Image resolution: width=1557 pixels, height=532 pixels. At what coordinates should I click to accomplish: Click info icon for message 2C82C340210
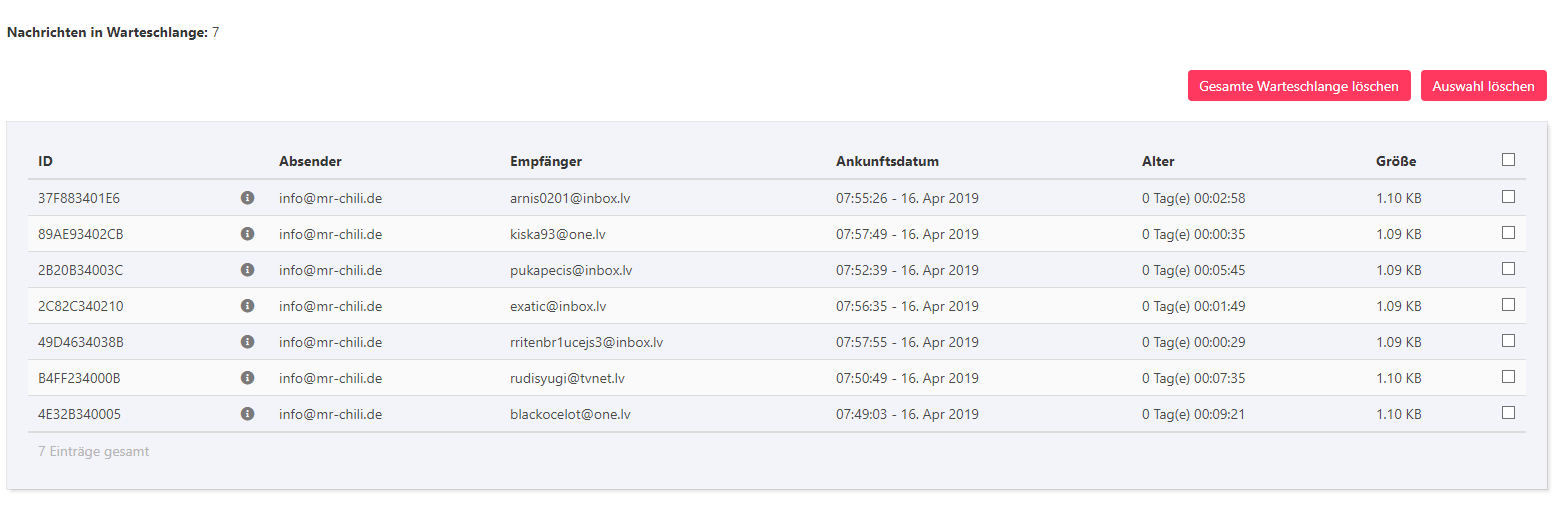tap(248, 306)
